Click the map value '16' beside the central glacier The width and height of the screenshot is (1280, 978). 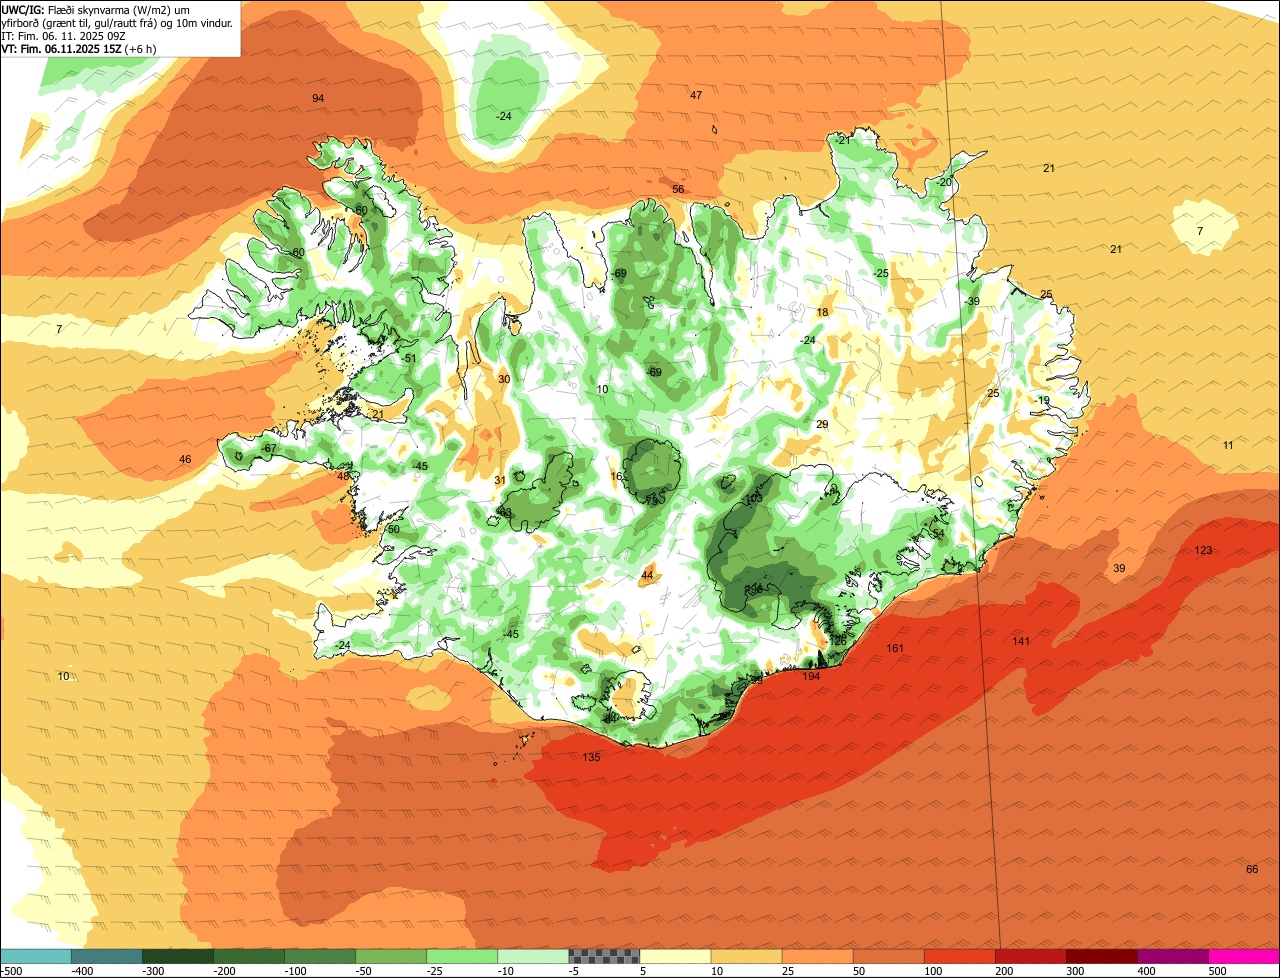[x=617, y=477]
